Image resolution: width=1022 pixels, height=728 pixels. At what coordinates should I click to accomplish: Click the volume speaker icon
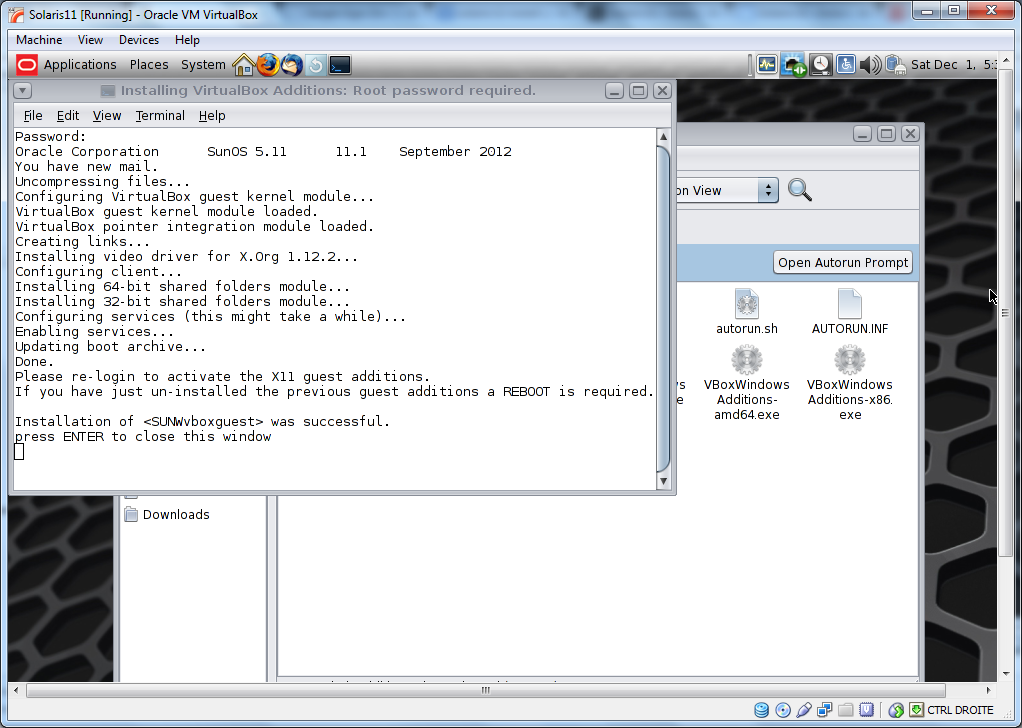coord(869,65)
